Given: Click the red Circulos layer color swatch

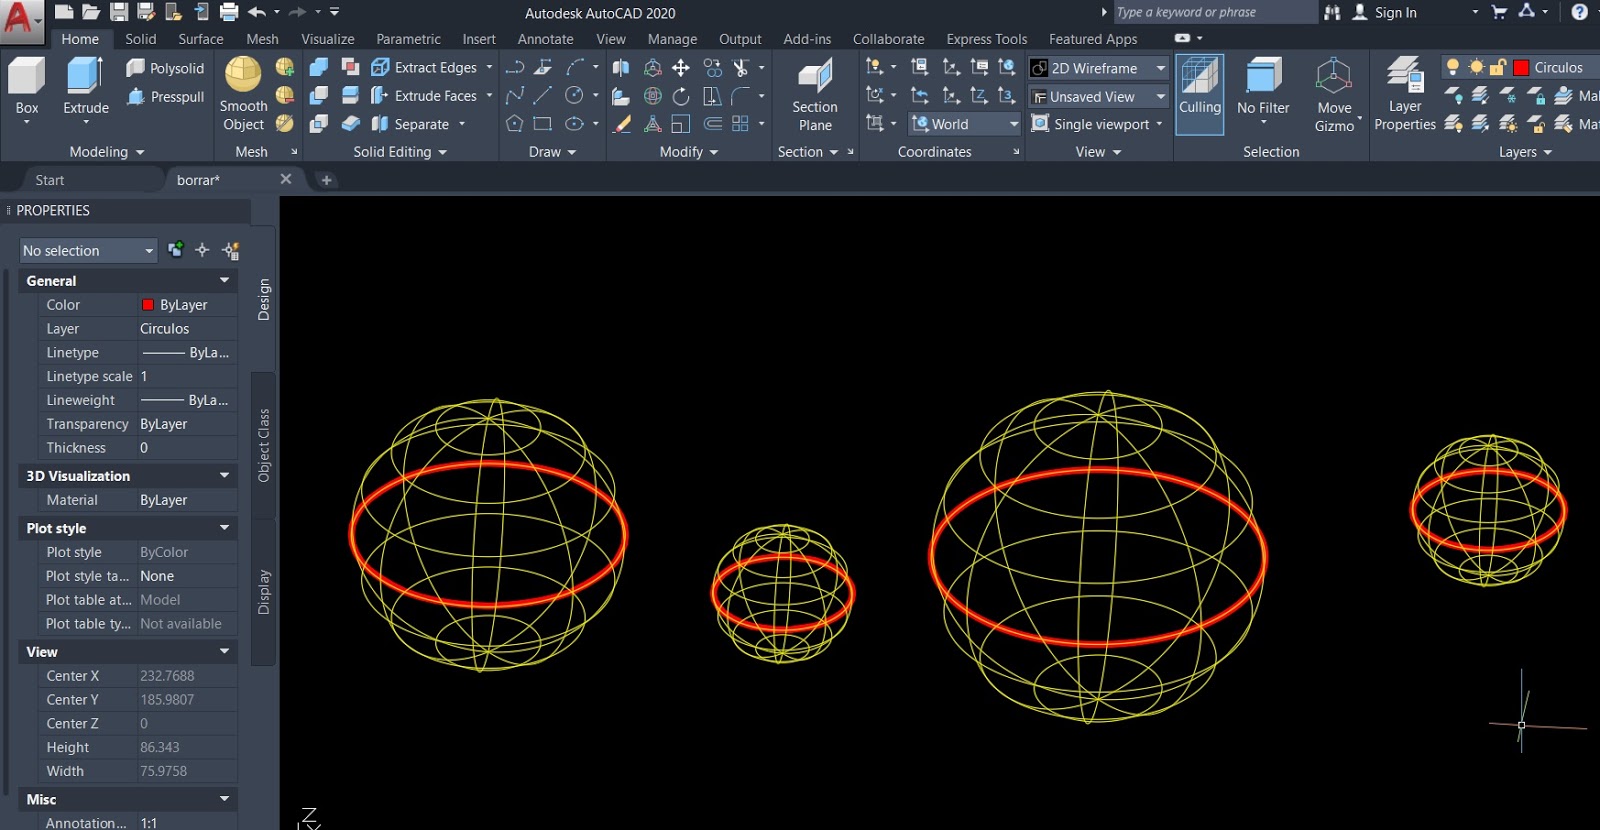Looking at the screenshot, I should tap(1521, 67).
